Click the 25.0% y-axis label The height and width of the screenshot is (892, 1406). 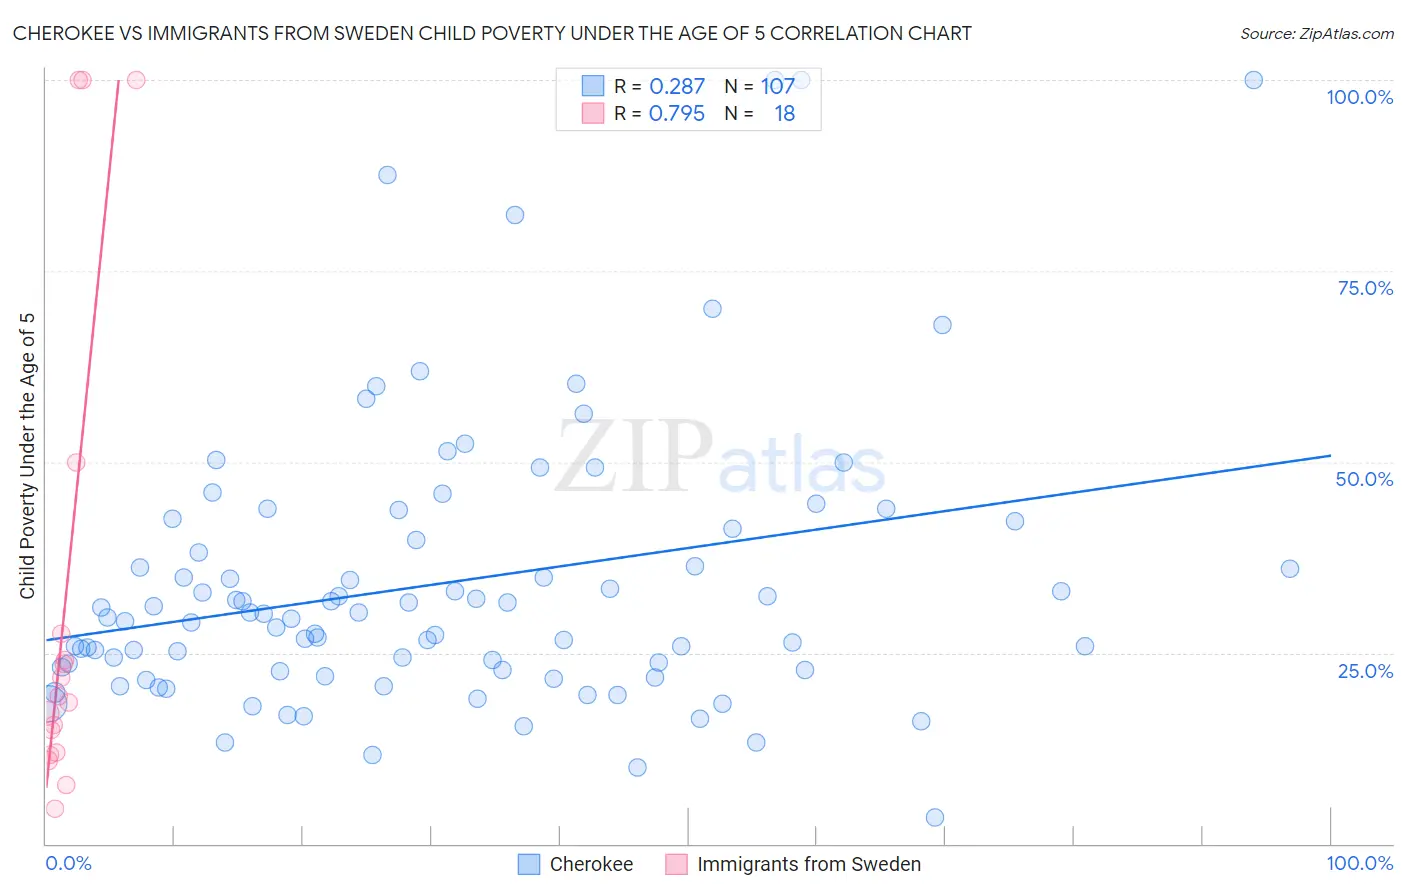1365,670
